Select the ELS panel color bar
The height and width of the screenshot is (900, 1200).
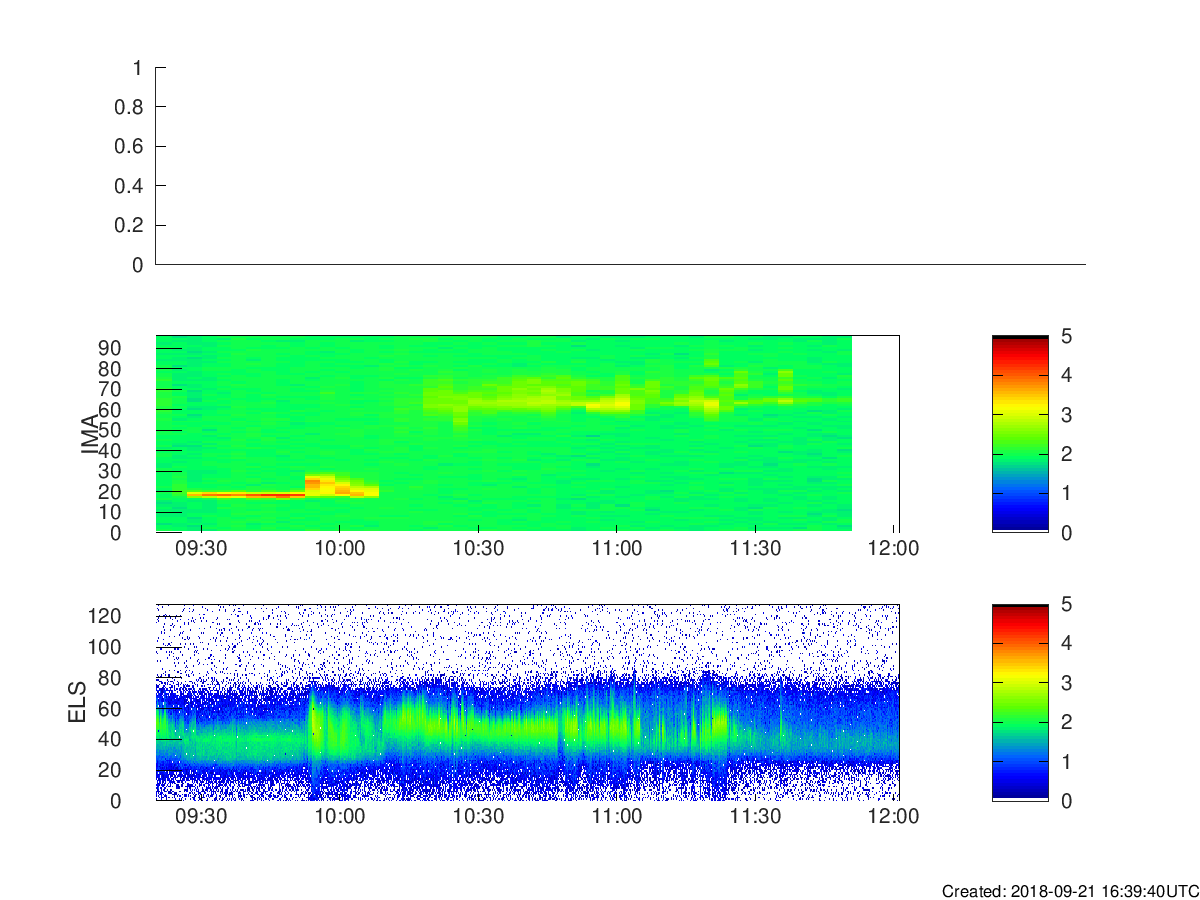pyautogui.click(x=1020, y=702)
